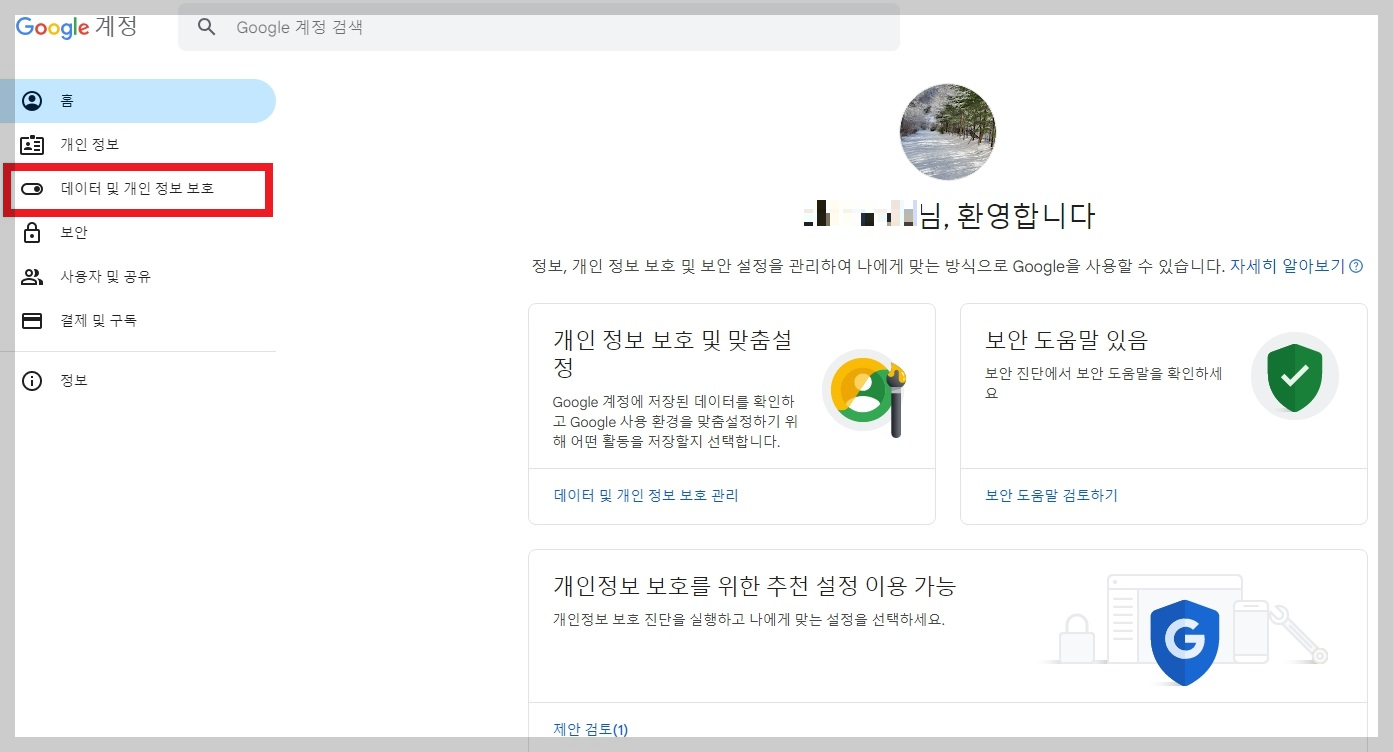Click the toggle icon beside 데이터 및 개인 정보 보호
The image size is (1393, 752).
(32, 189)
